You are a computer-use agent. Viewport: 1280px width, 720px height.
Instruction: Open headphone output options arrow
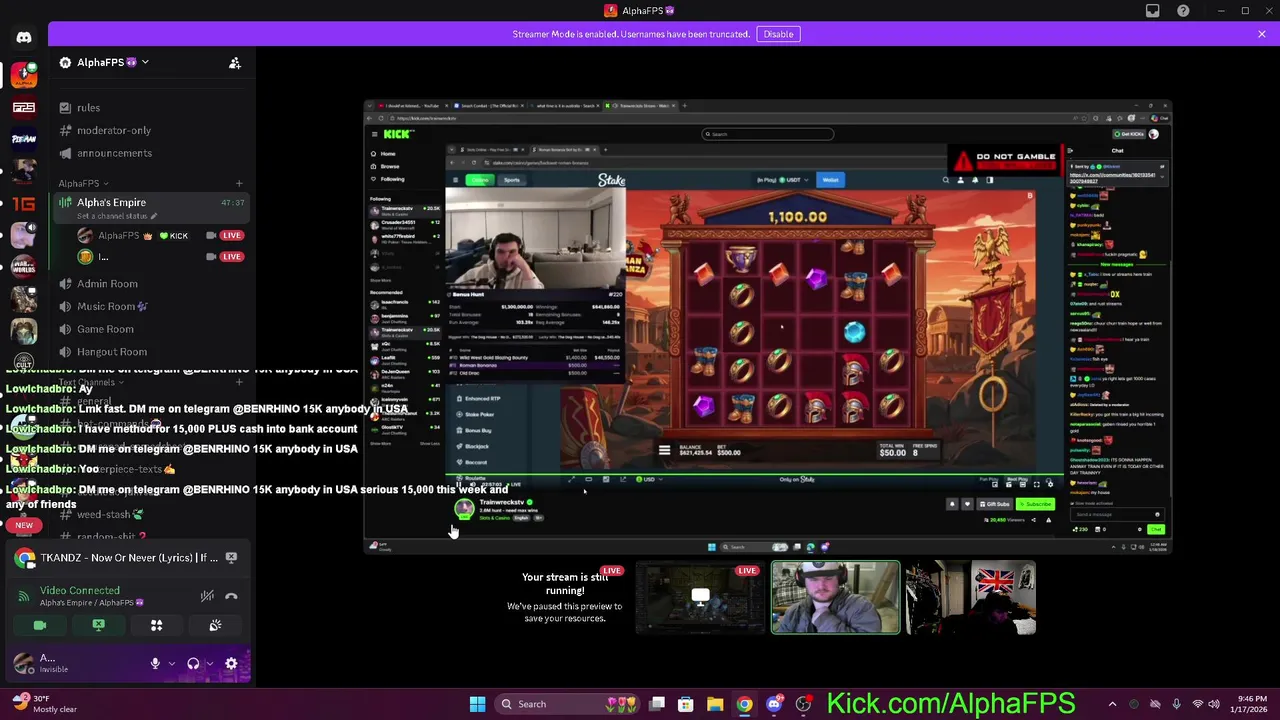(x=209, y=663)
